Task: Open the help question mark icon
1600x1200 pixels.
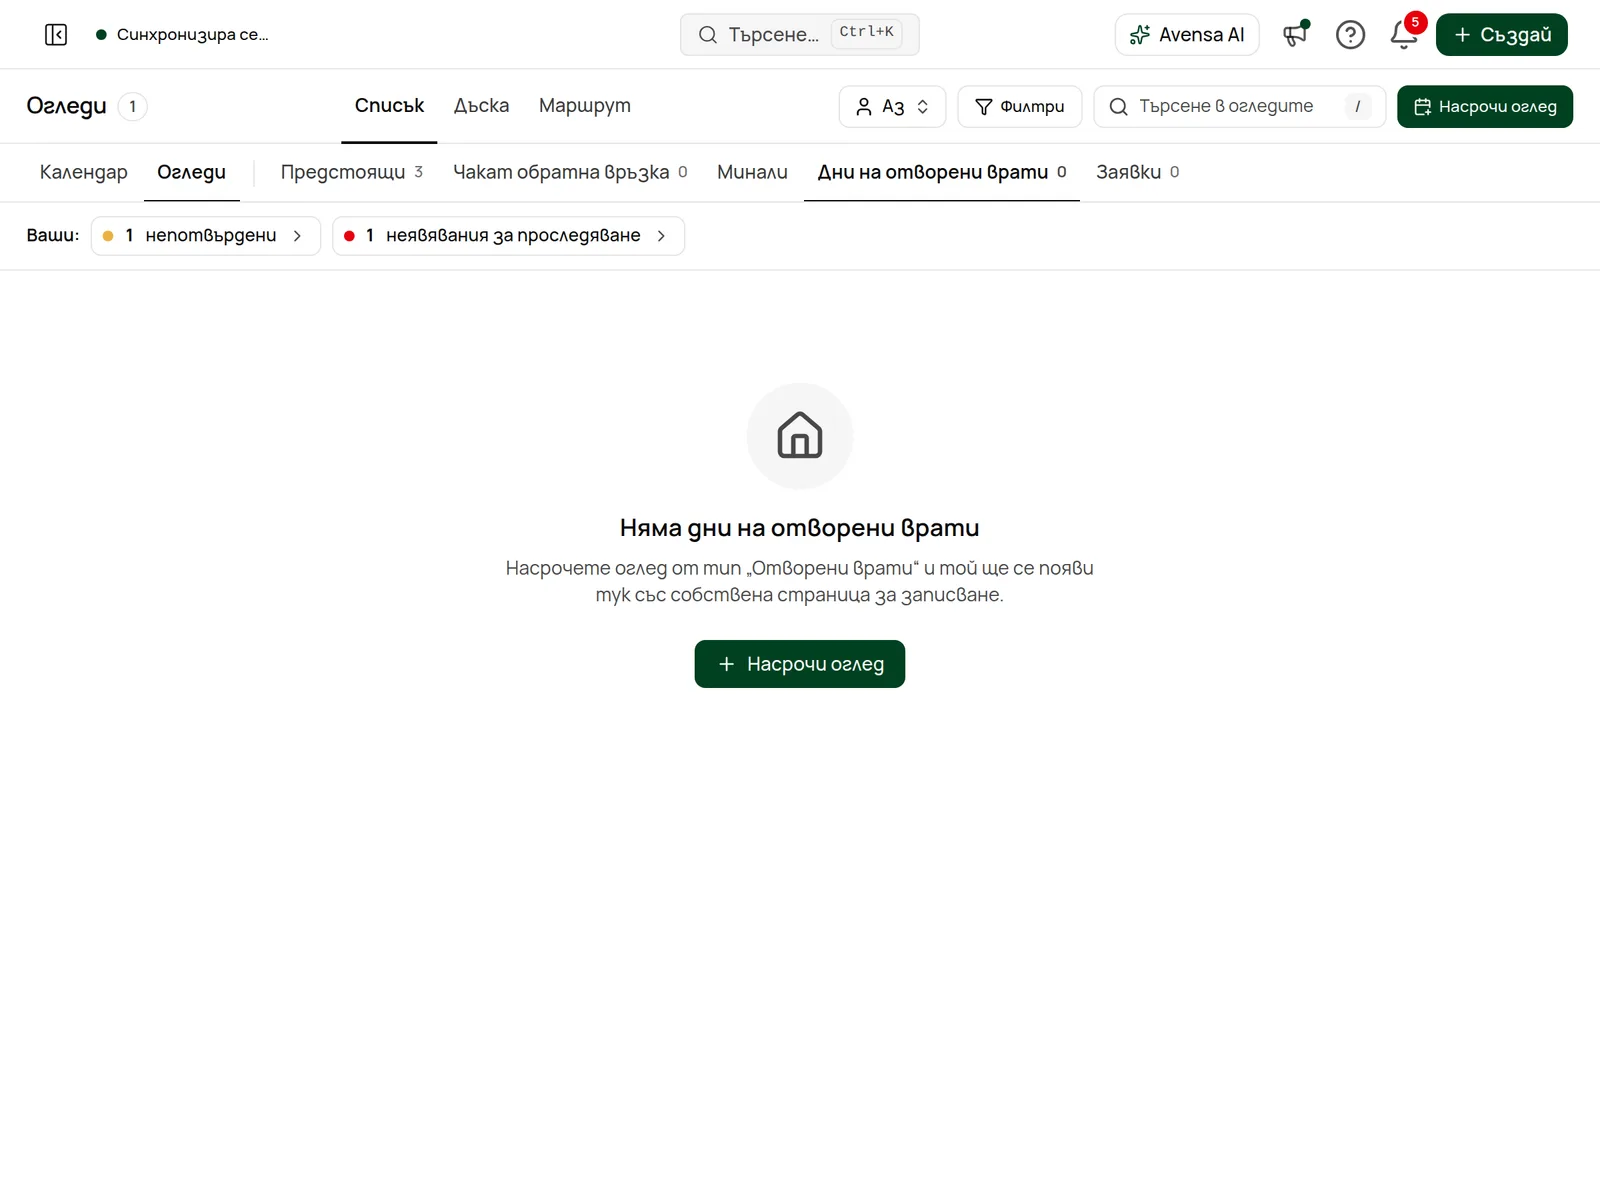Action: click(1350, 35)
